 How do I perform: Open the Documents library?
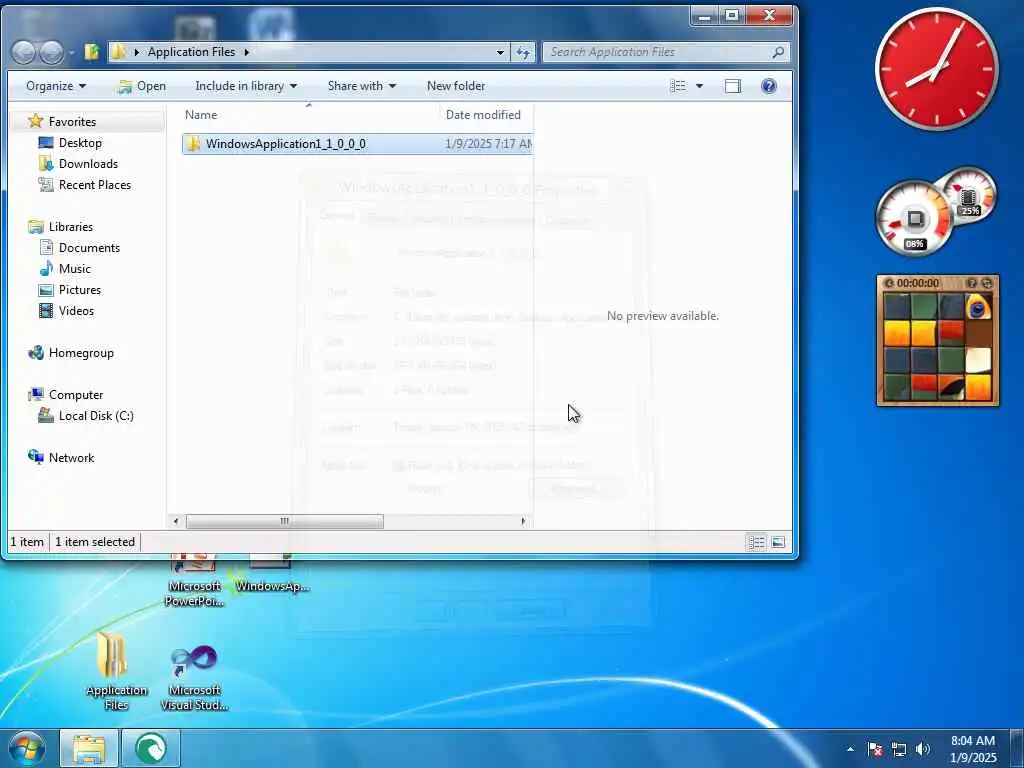click(89, 248)
